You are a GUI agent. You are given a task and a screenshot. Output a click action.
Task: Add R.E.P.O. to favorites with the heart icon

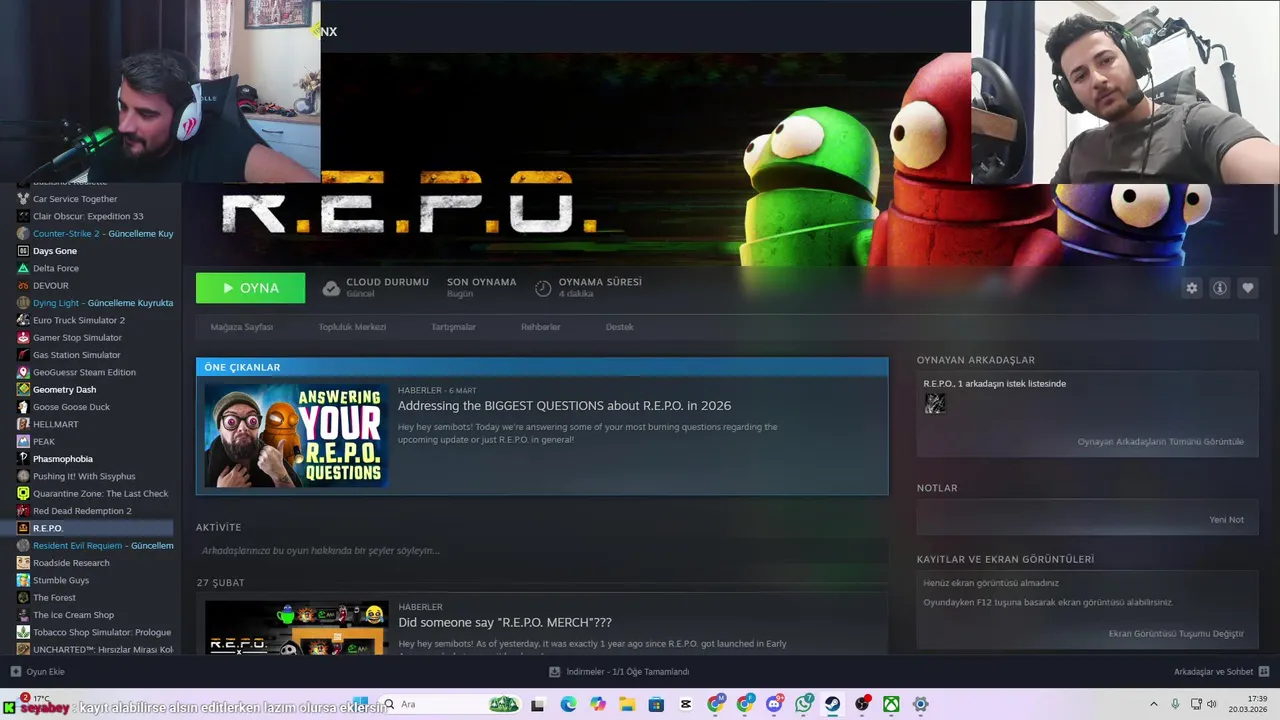click(1247, 288)
